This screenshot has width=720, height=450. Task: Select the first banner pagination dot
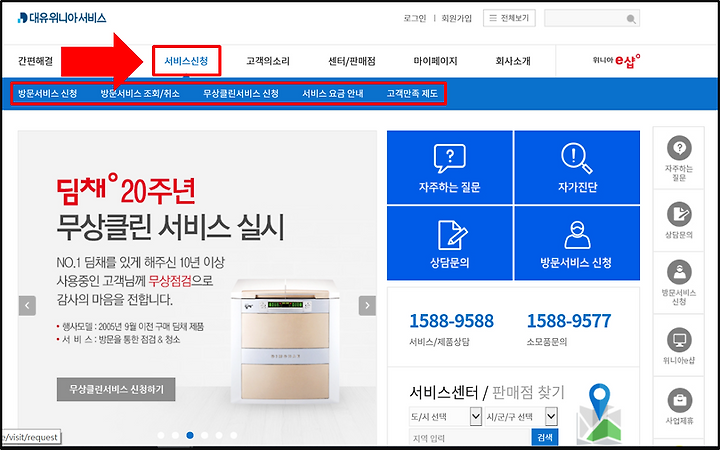[161, 435]
